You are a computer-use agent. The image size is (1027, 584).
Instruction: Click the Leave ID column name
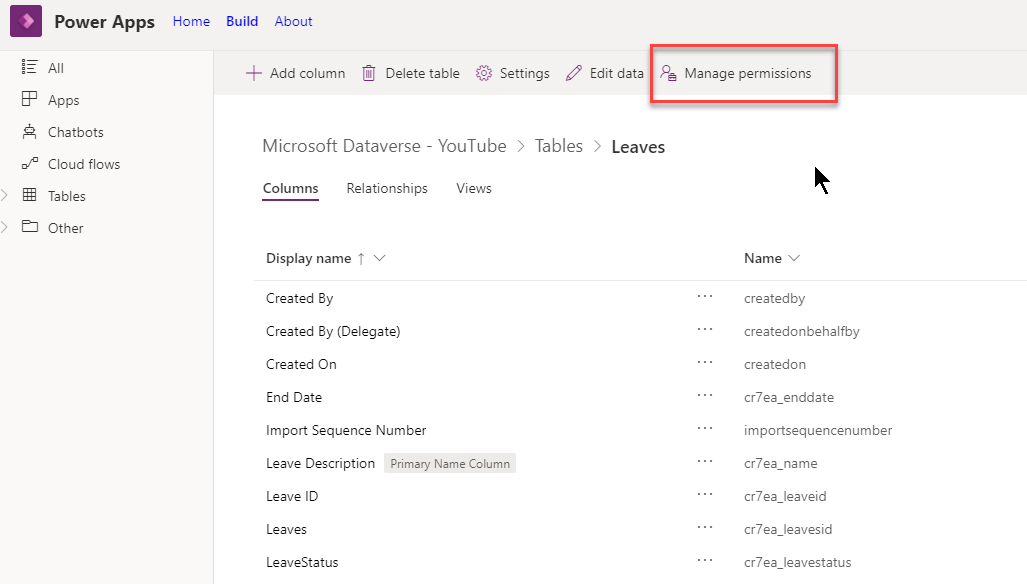tap(292, 496)
